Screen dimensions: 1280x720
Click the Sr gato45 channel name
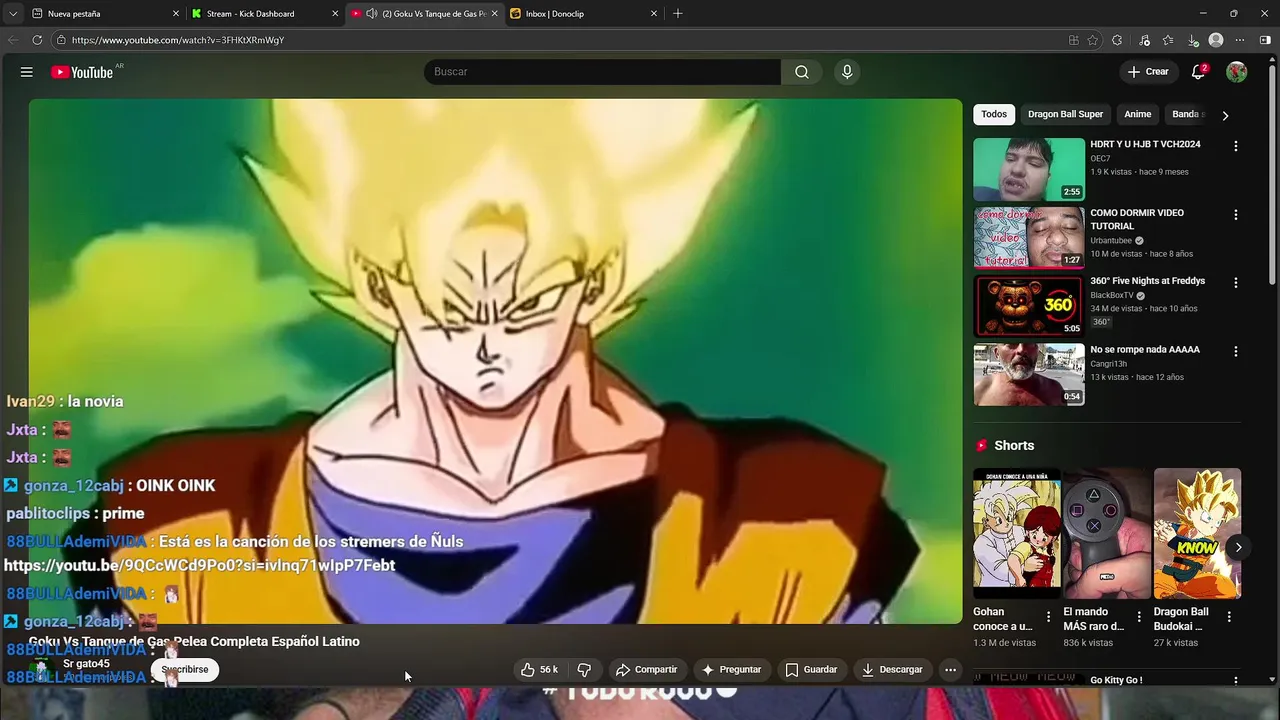point(86,664)
